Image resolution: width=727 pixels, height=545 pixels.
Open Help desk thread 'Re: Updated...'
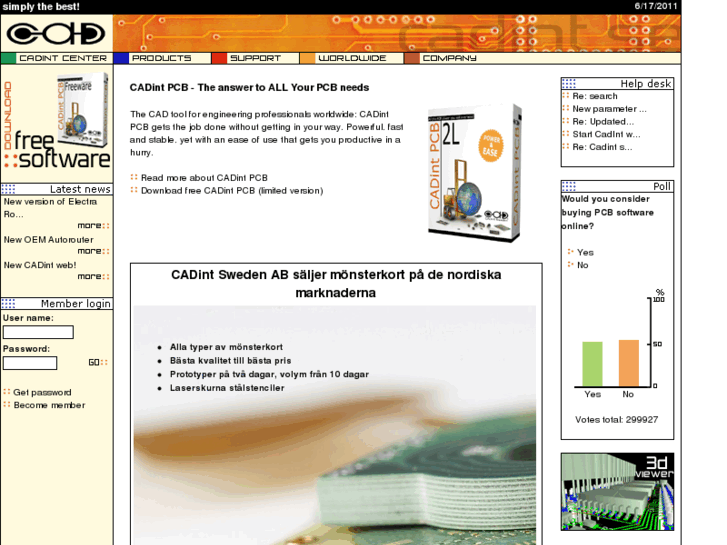[603, 122]
